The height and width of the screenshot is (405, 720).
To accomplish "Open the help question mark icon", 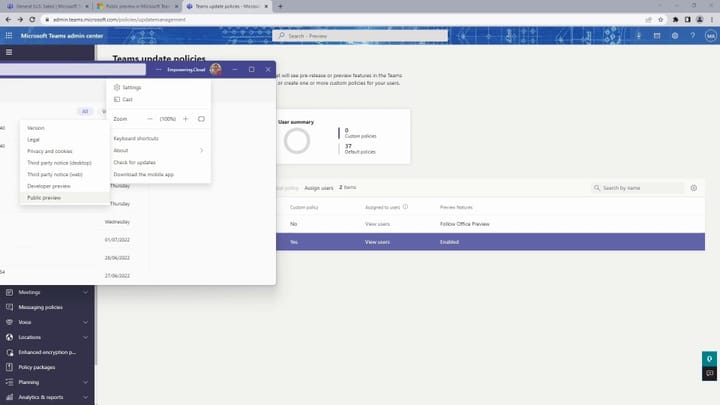I will pos(692,36).
